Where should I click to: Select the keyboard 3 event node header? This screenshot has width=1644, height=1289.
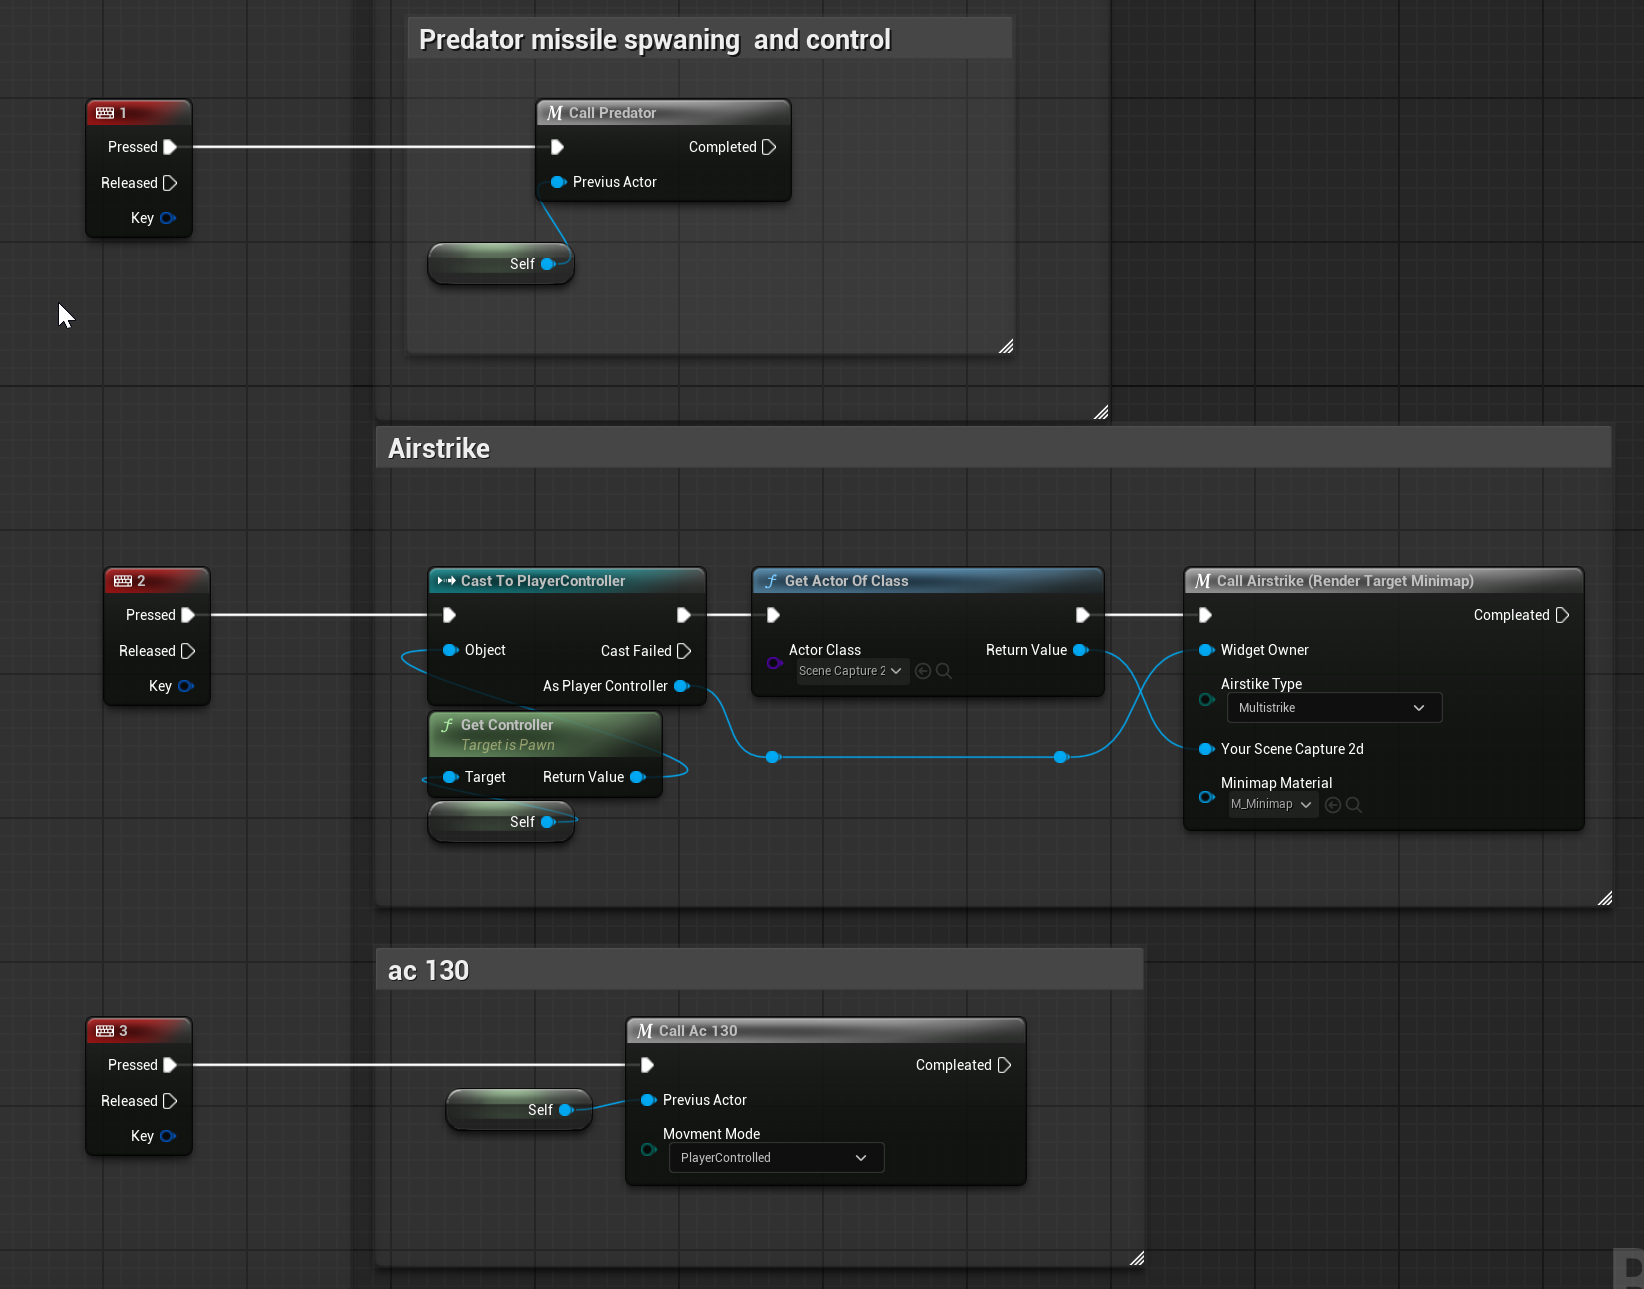pyautogui.click(x=139, y=1031)
